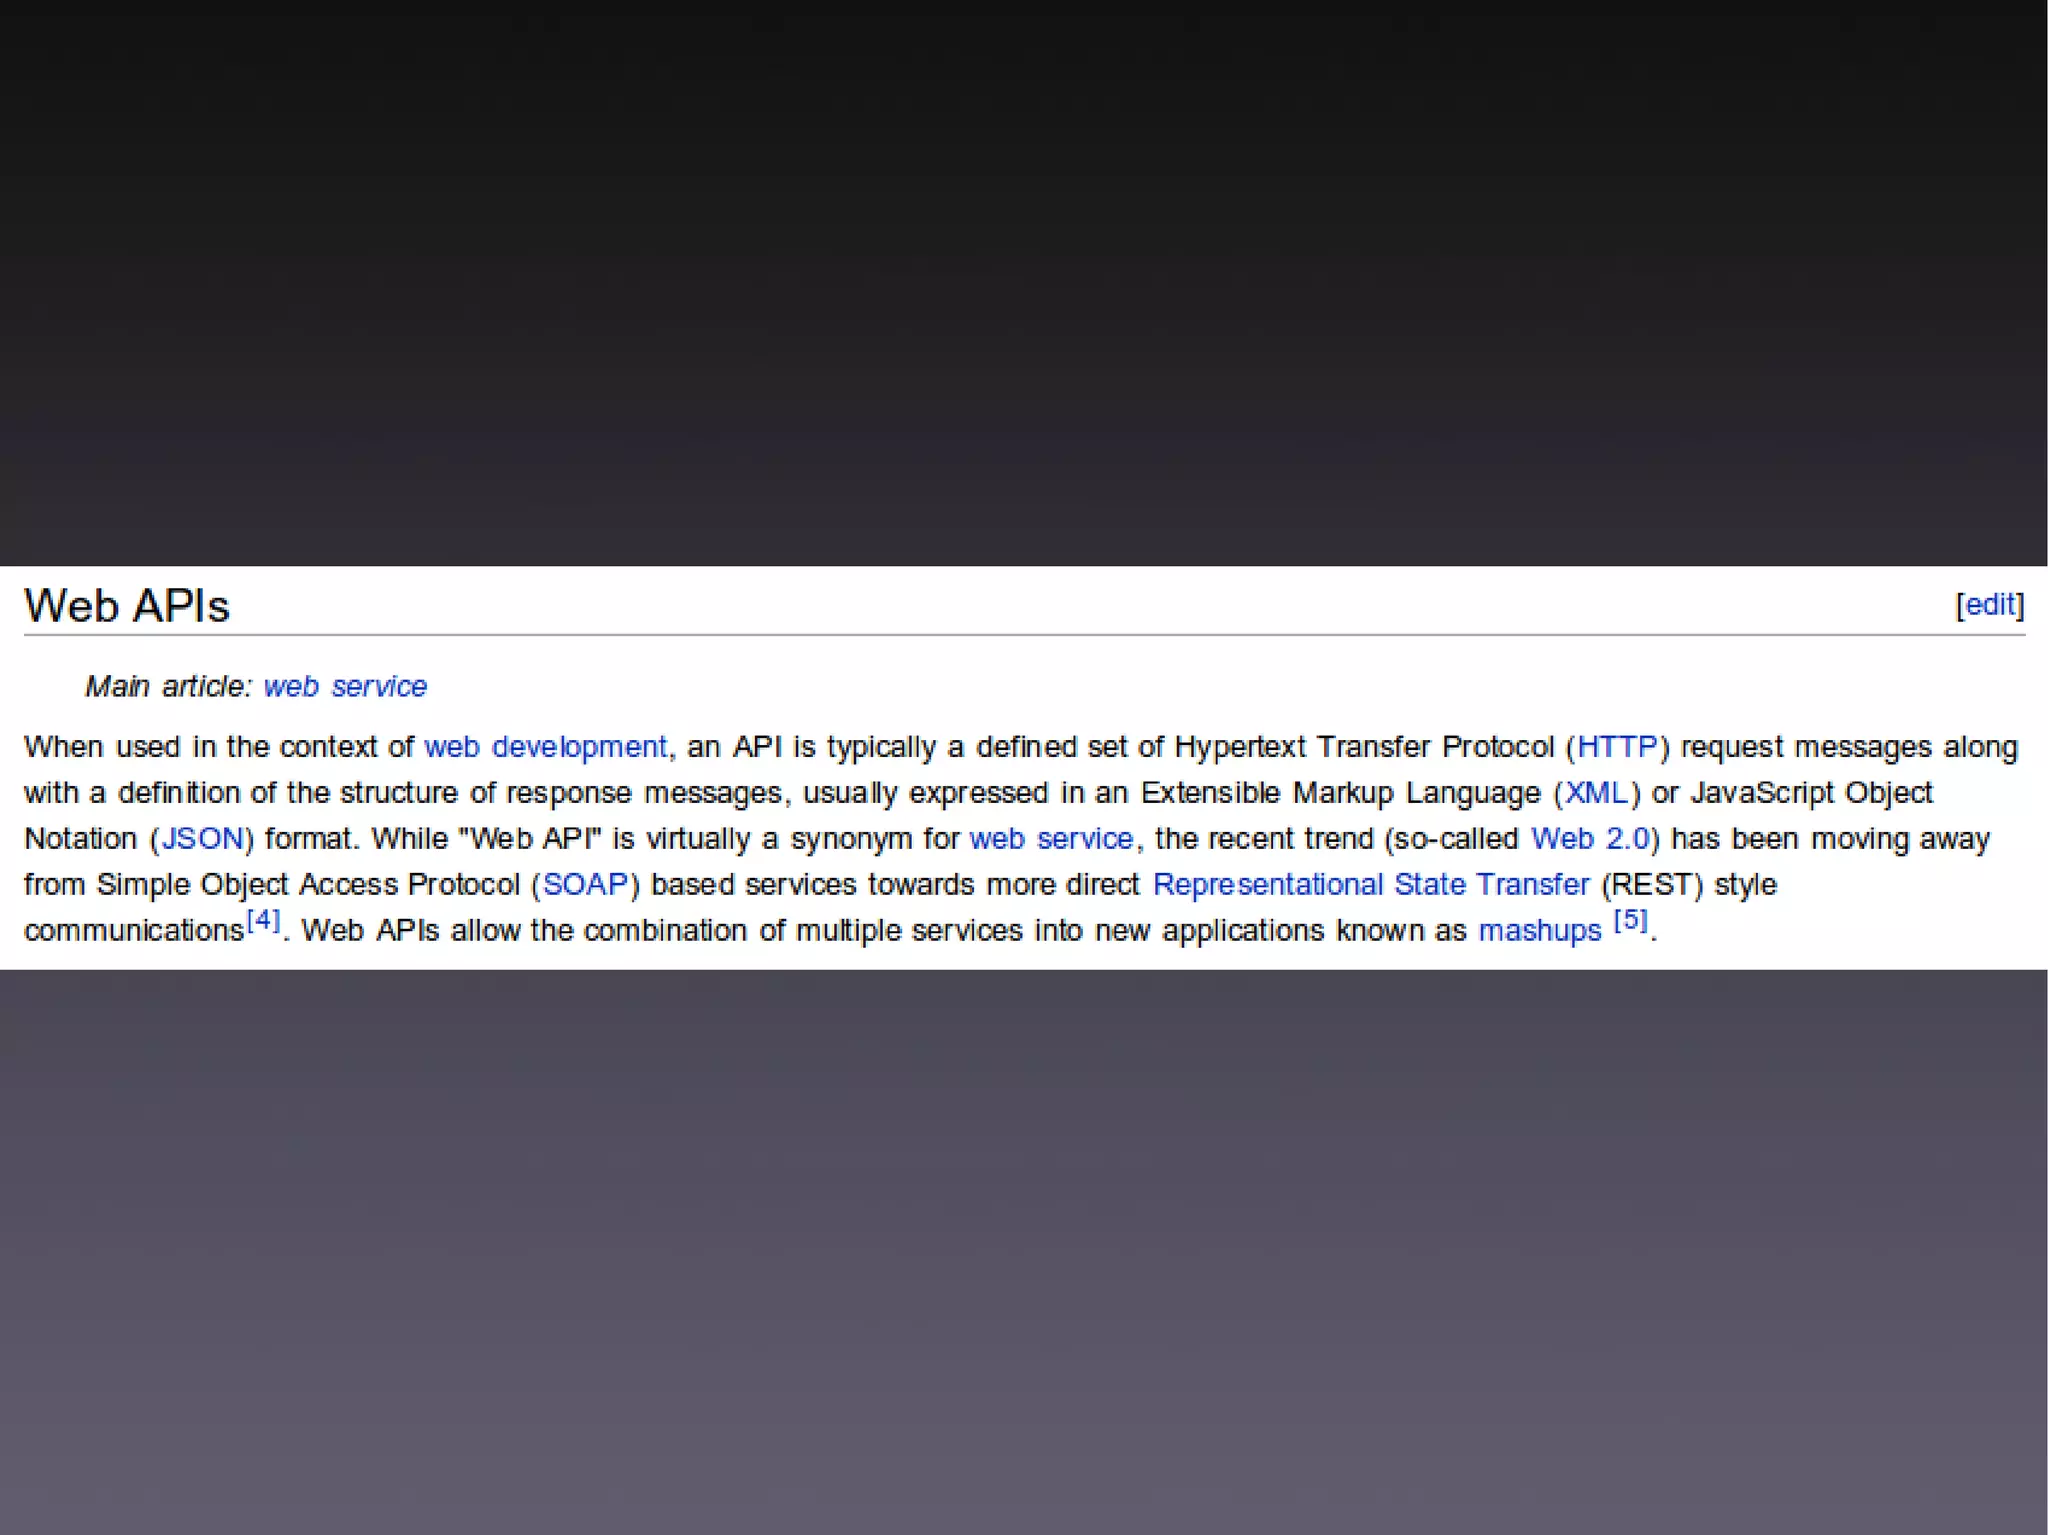
Task: Click the Web APIs section heading
Action: click(x=127, y=606)
